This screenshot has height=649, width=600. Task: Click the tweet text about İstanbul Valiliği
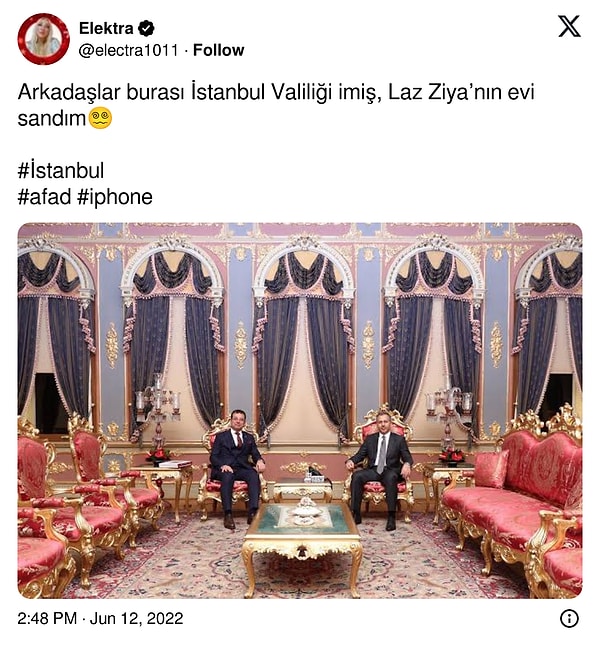(x=276, y=105)
